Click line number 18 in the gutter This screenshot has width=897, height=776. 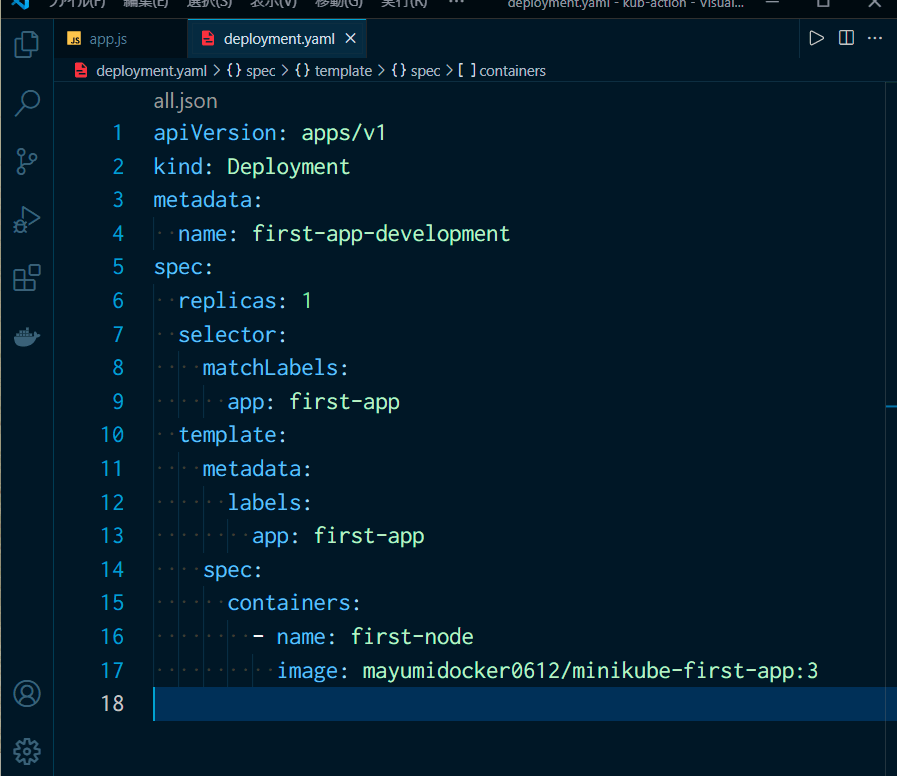click(112, 703)
